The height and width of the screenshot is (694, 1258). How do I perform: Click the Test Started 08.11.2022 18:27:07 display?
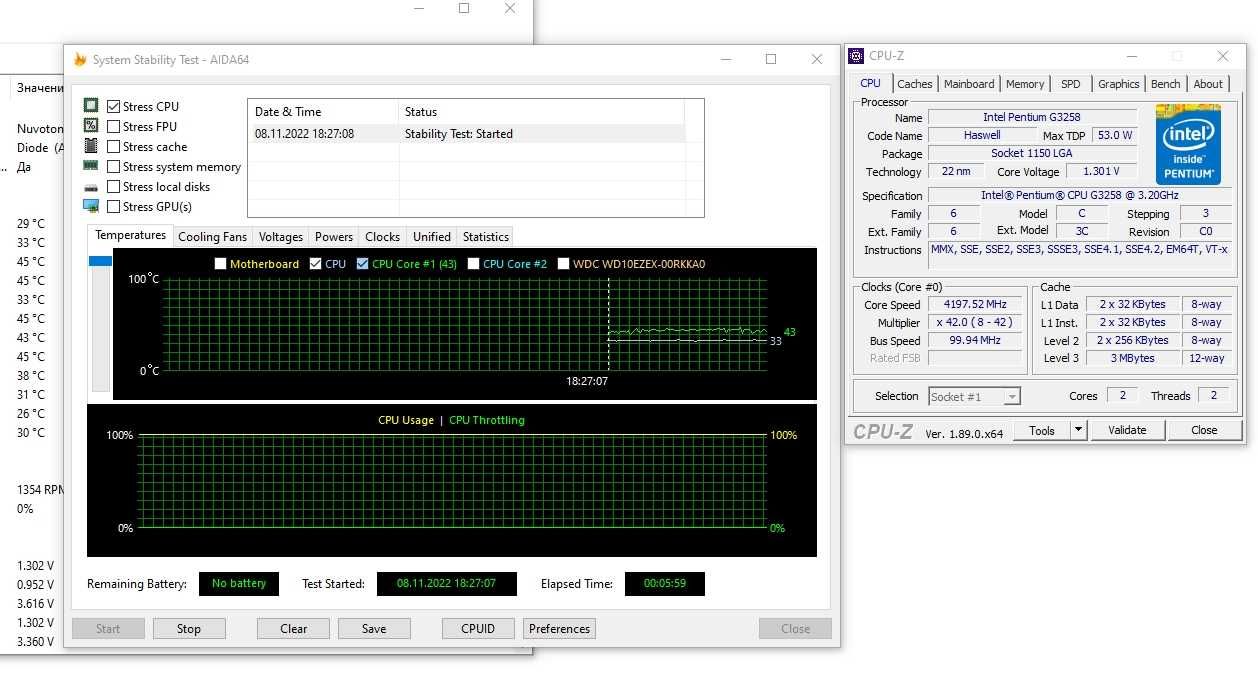[447, 584]
